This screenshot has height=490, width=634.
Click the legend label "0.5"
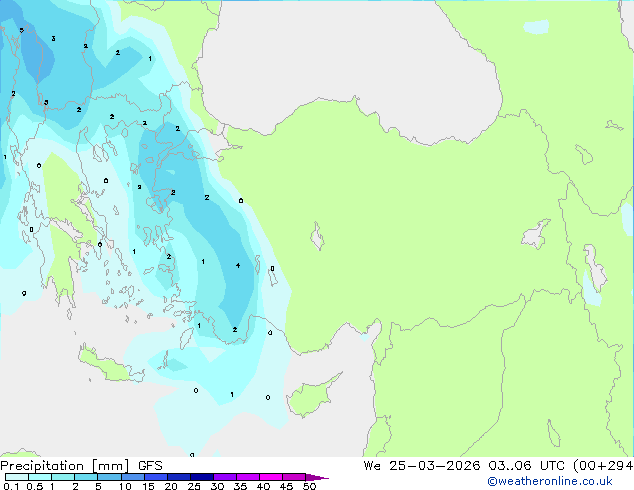[35, 486]
